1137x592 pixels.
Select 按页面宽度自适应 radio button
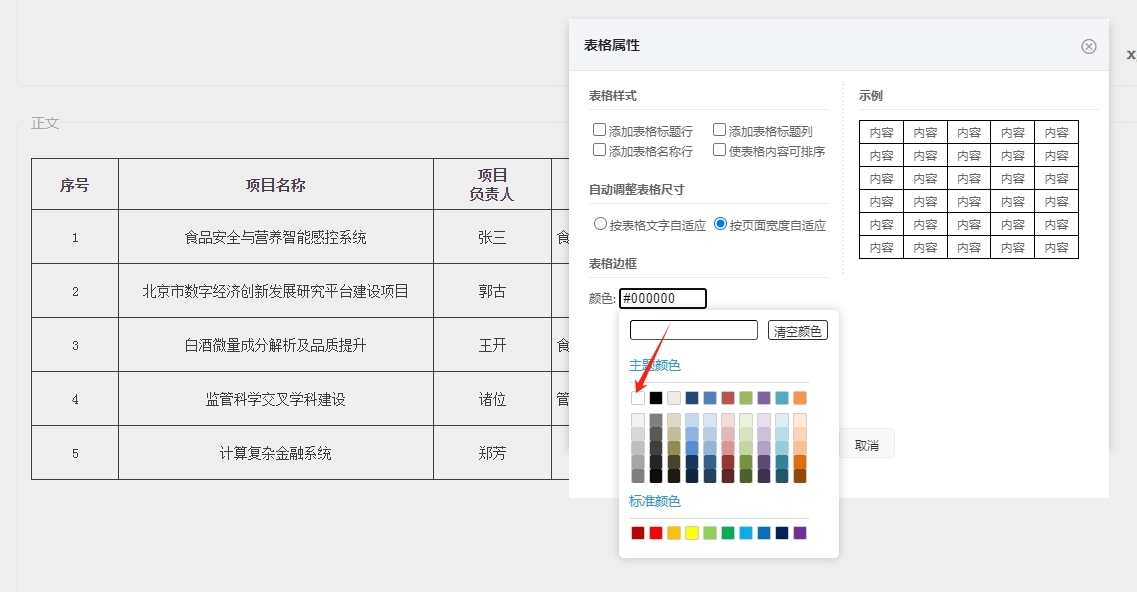(x=721, y=224)
